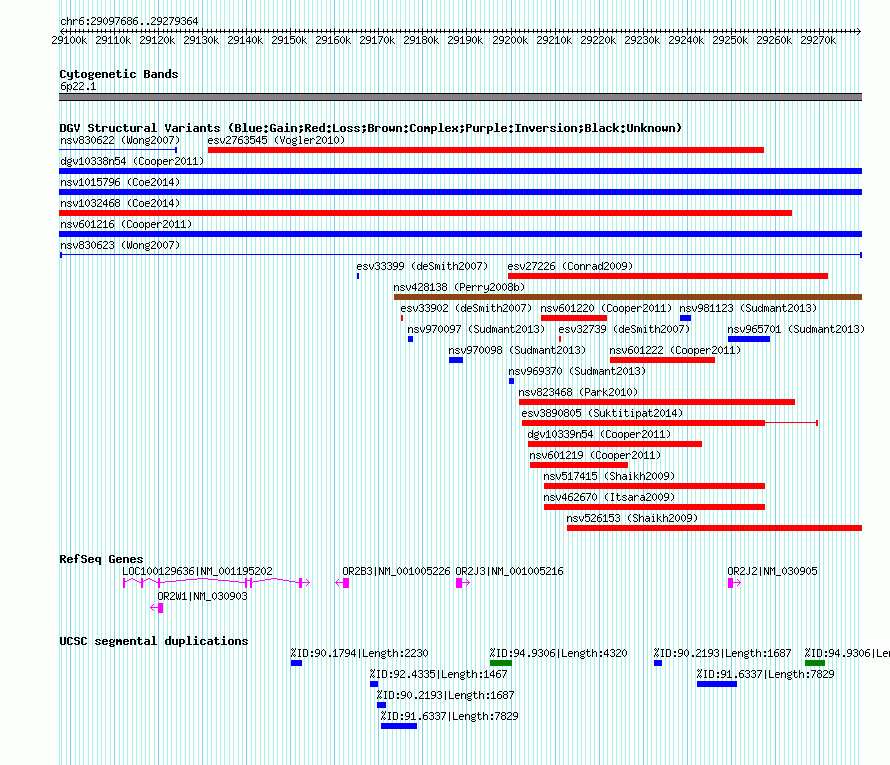Click the OR2B3 gene arrow glyph
This screenshot has height=765, width=890.
pyautogui.click(x=342, y=583)
